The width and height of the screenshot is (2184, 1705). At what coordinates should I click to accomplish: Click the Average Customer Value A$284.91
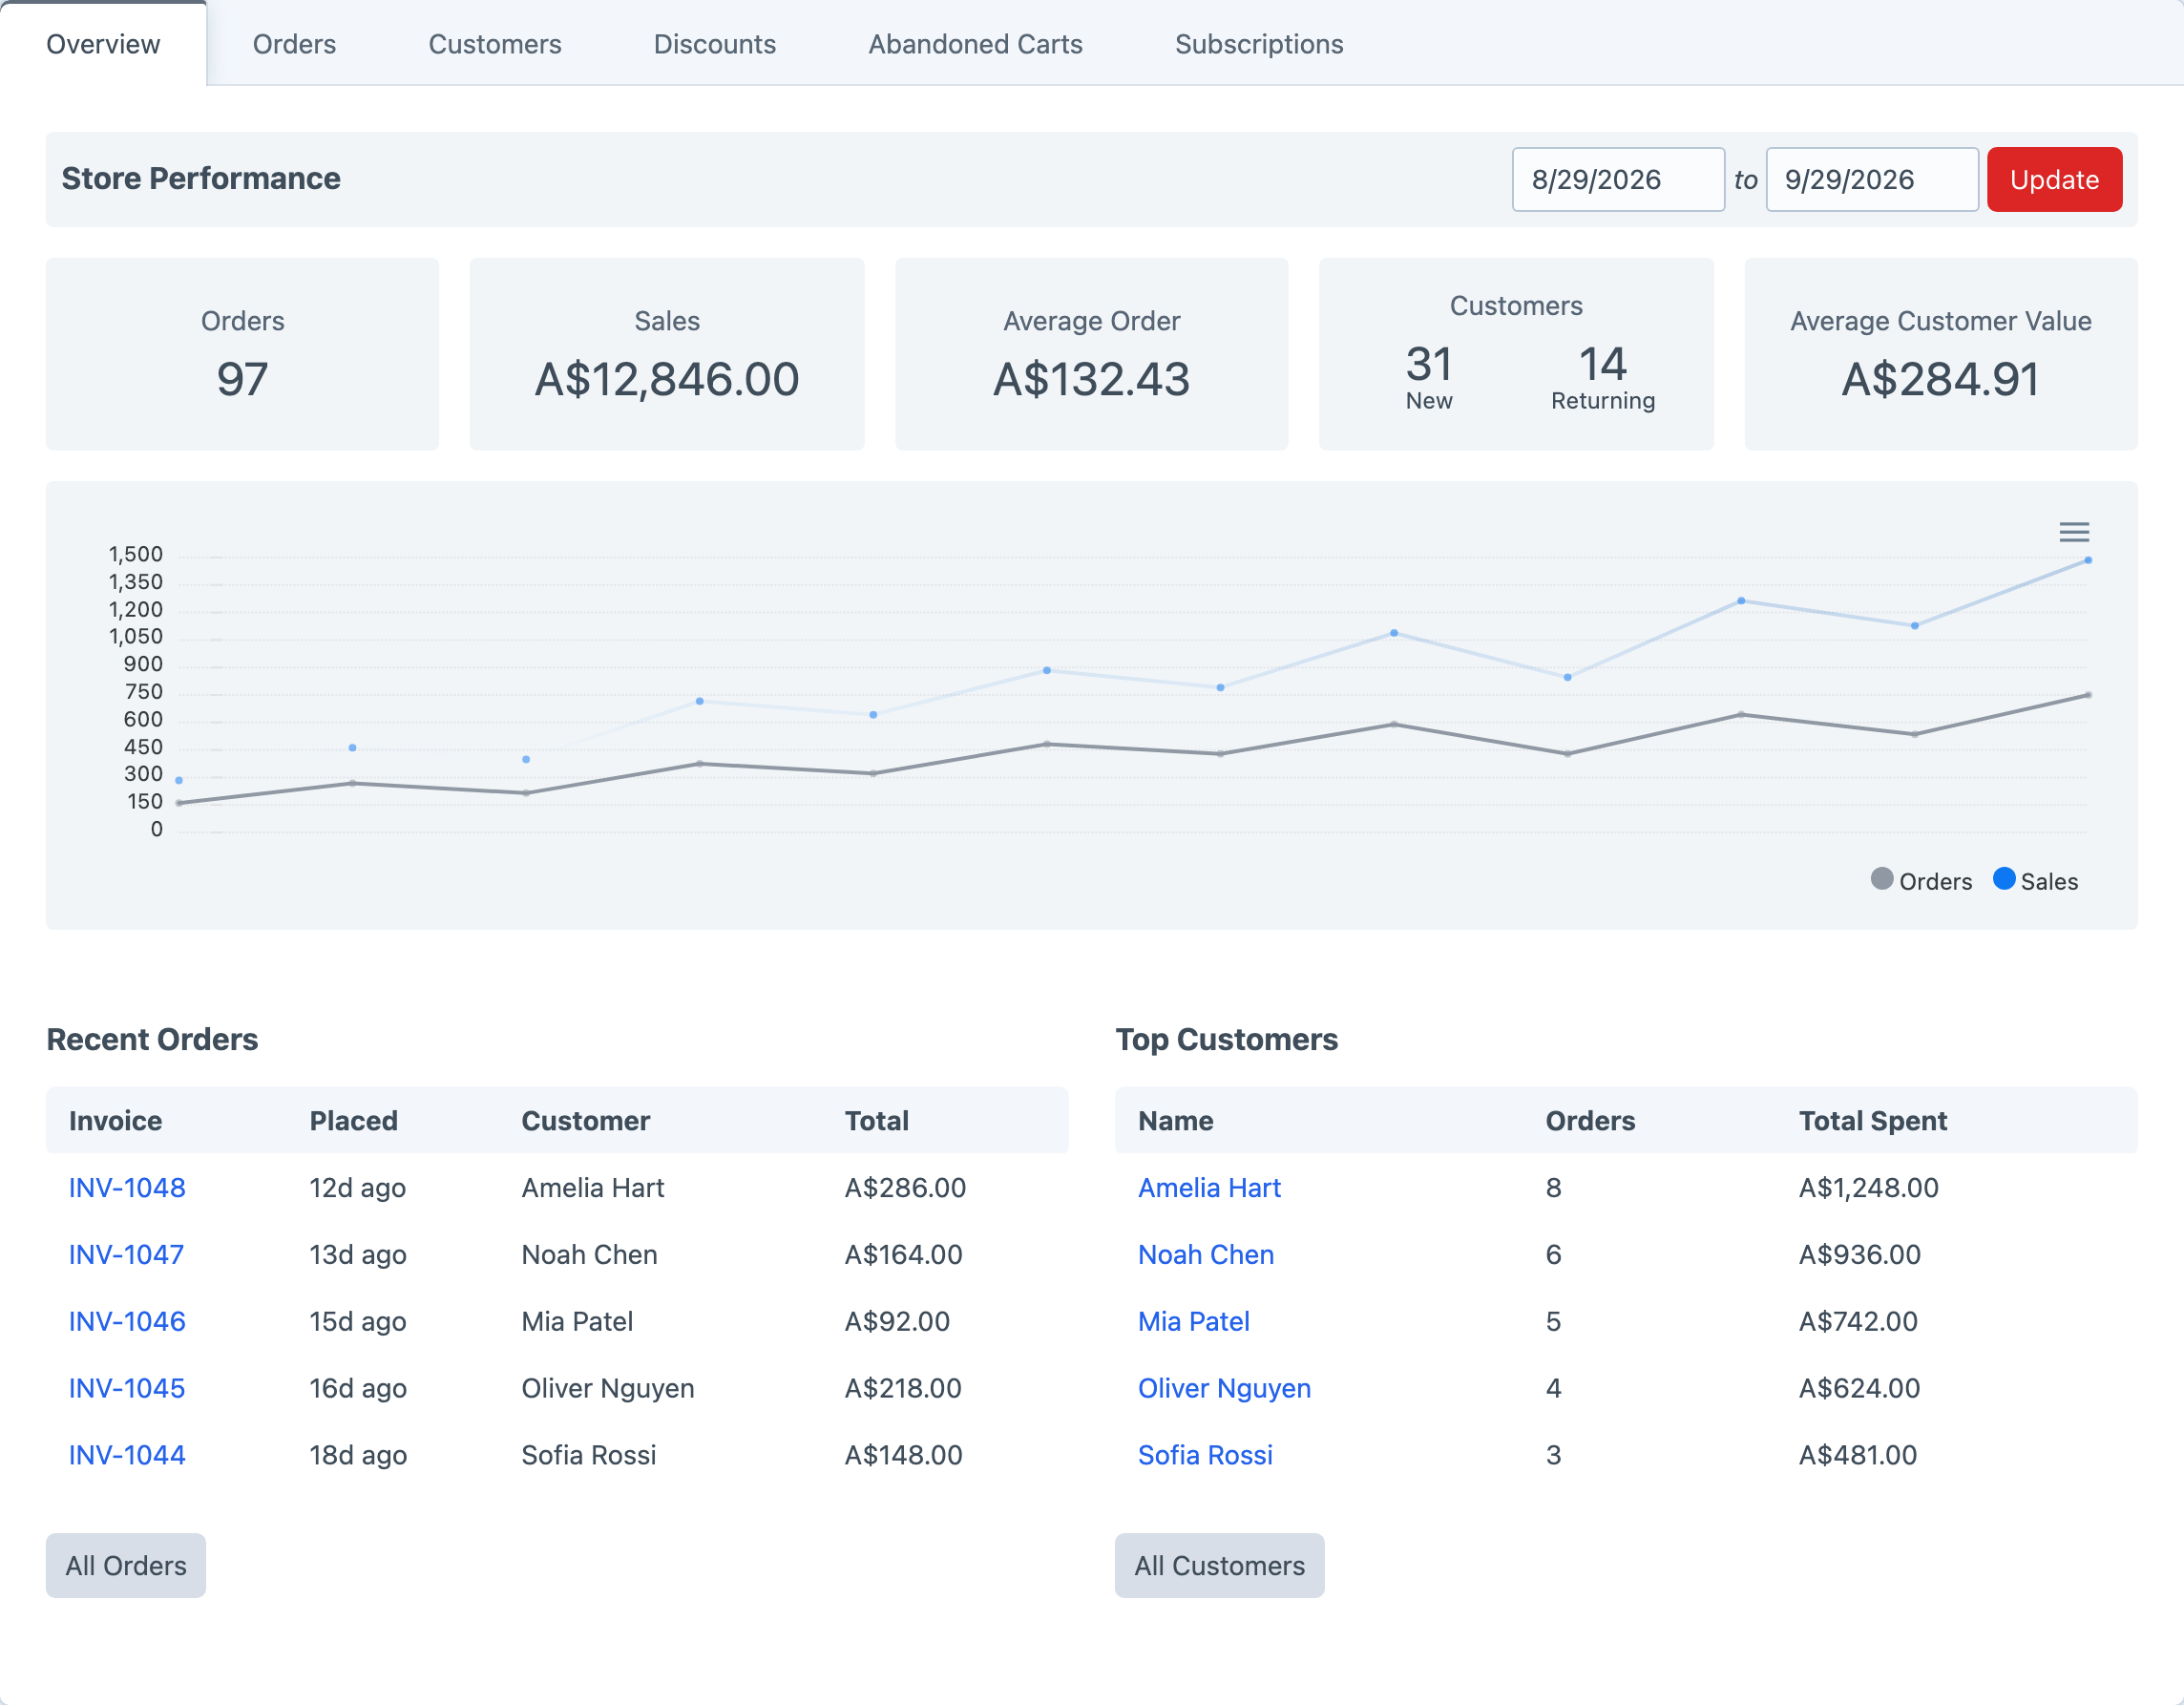(1940, 379)
